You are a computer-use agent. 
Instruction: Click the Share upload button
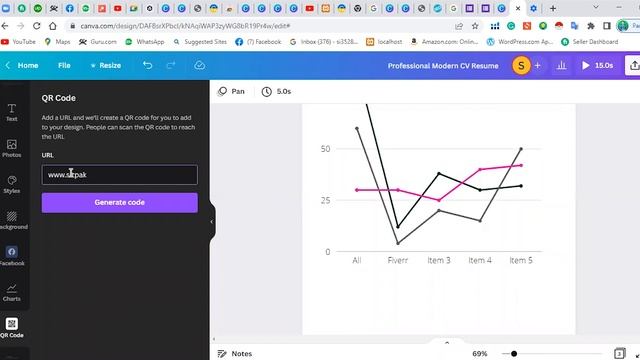[x=633, y=65]
